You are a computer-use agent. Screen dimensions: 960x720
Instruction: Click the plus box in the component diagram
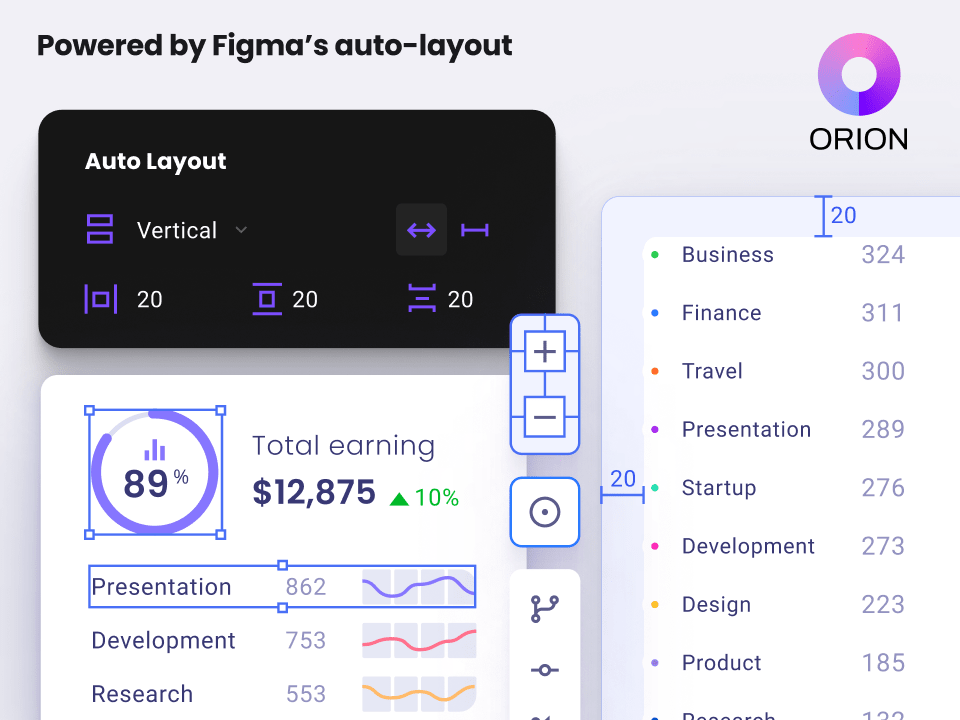(545, 352)
